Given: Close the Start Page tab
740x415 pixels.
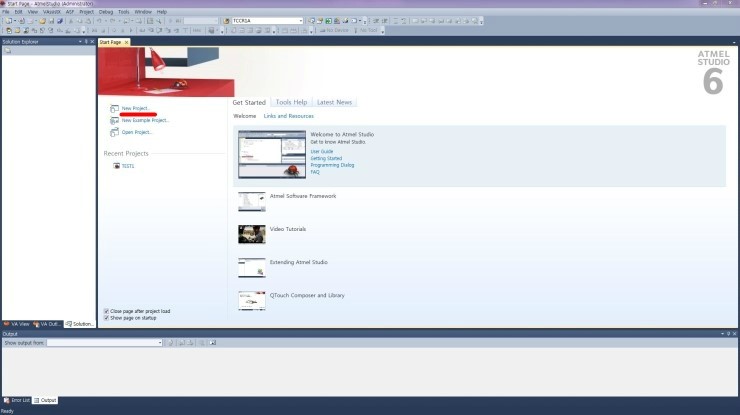Looking at the screenshot, I should [126, 42].
